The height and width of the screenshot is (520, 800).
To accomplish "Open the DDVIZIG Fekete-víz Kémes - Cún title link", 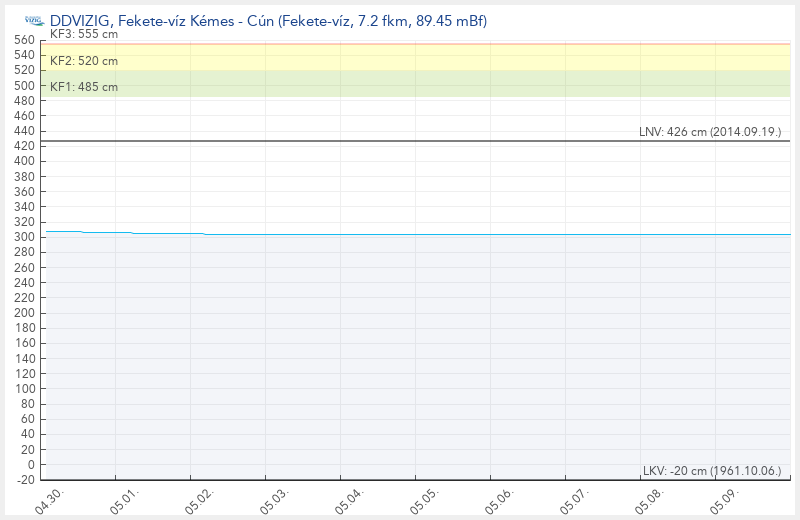I will point(268,21).
